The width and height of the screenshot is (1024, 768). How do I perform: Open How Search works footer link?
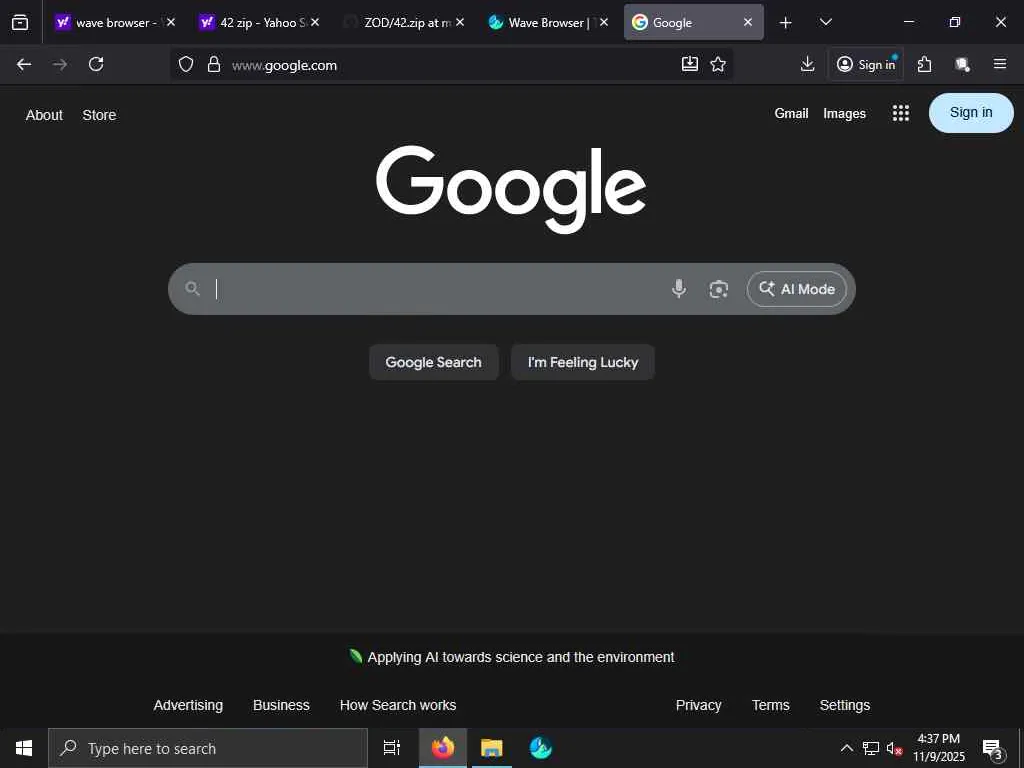click(x=398, y=705)
